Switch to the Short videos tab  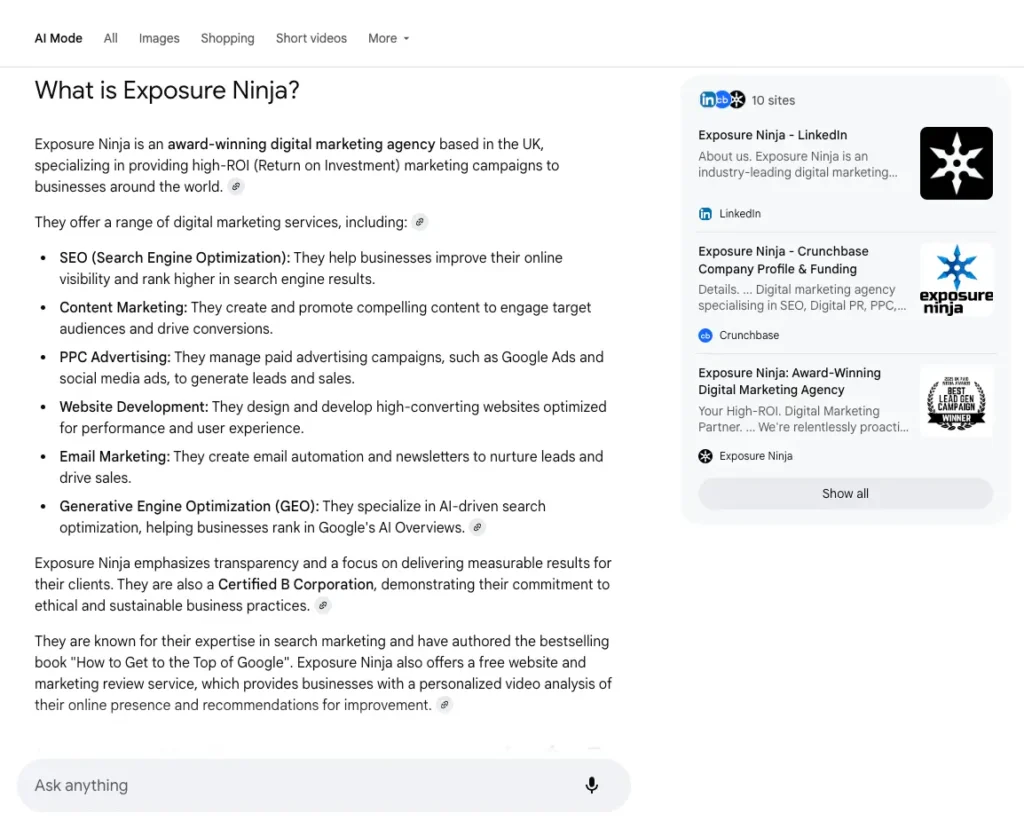click(x=311, y=39)
